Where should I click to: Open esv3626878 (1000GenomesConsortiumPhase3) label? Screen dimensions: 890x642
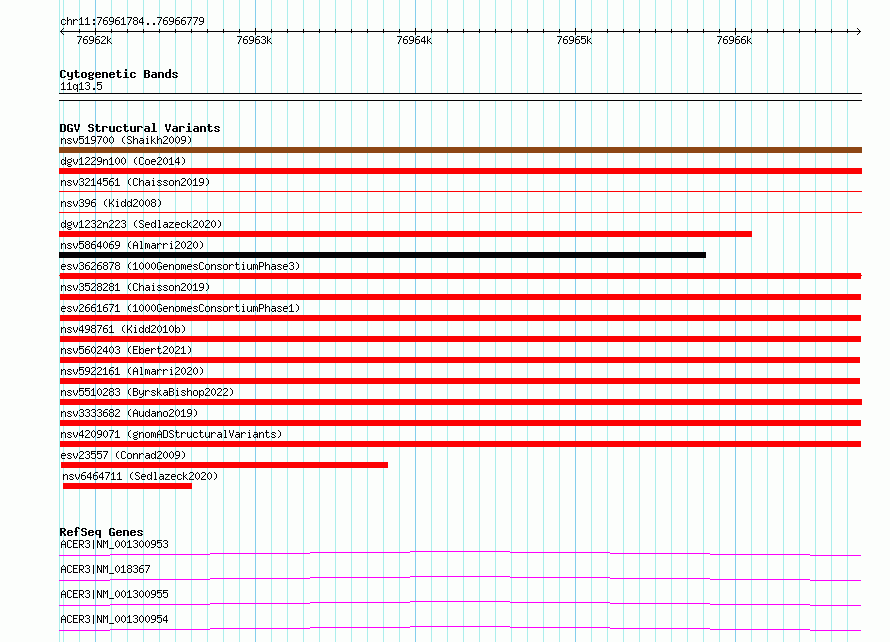coord(180,266)
